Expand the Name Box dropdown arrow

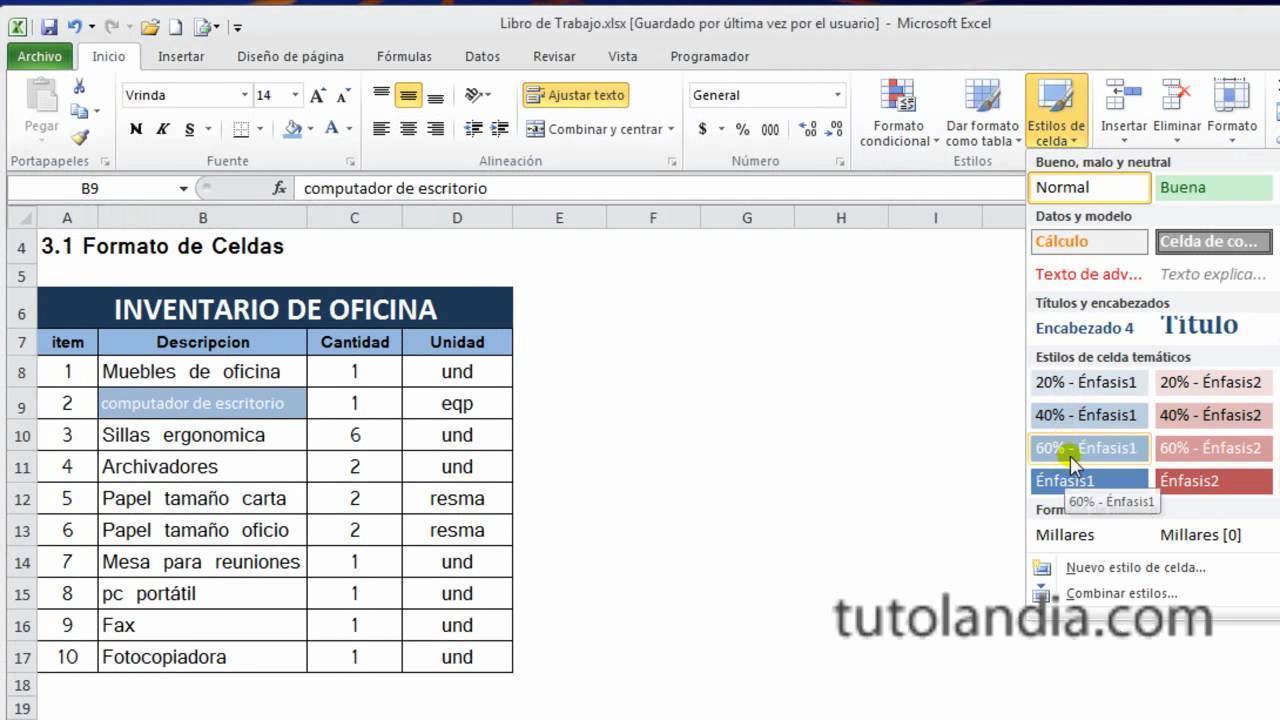tap(183, 188)
